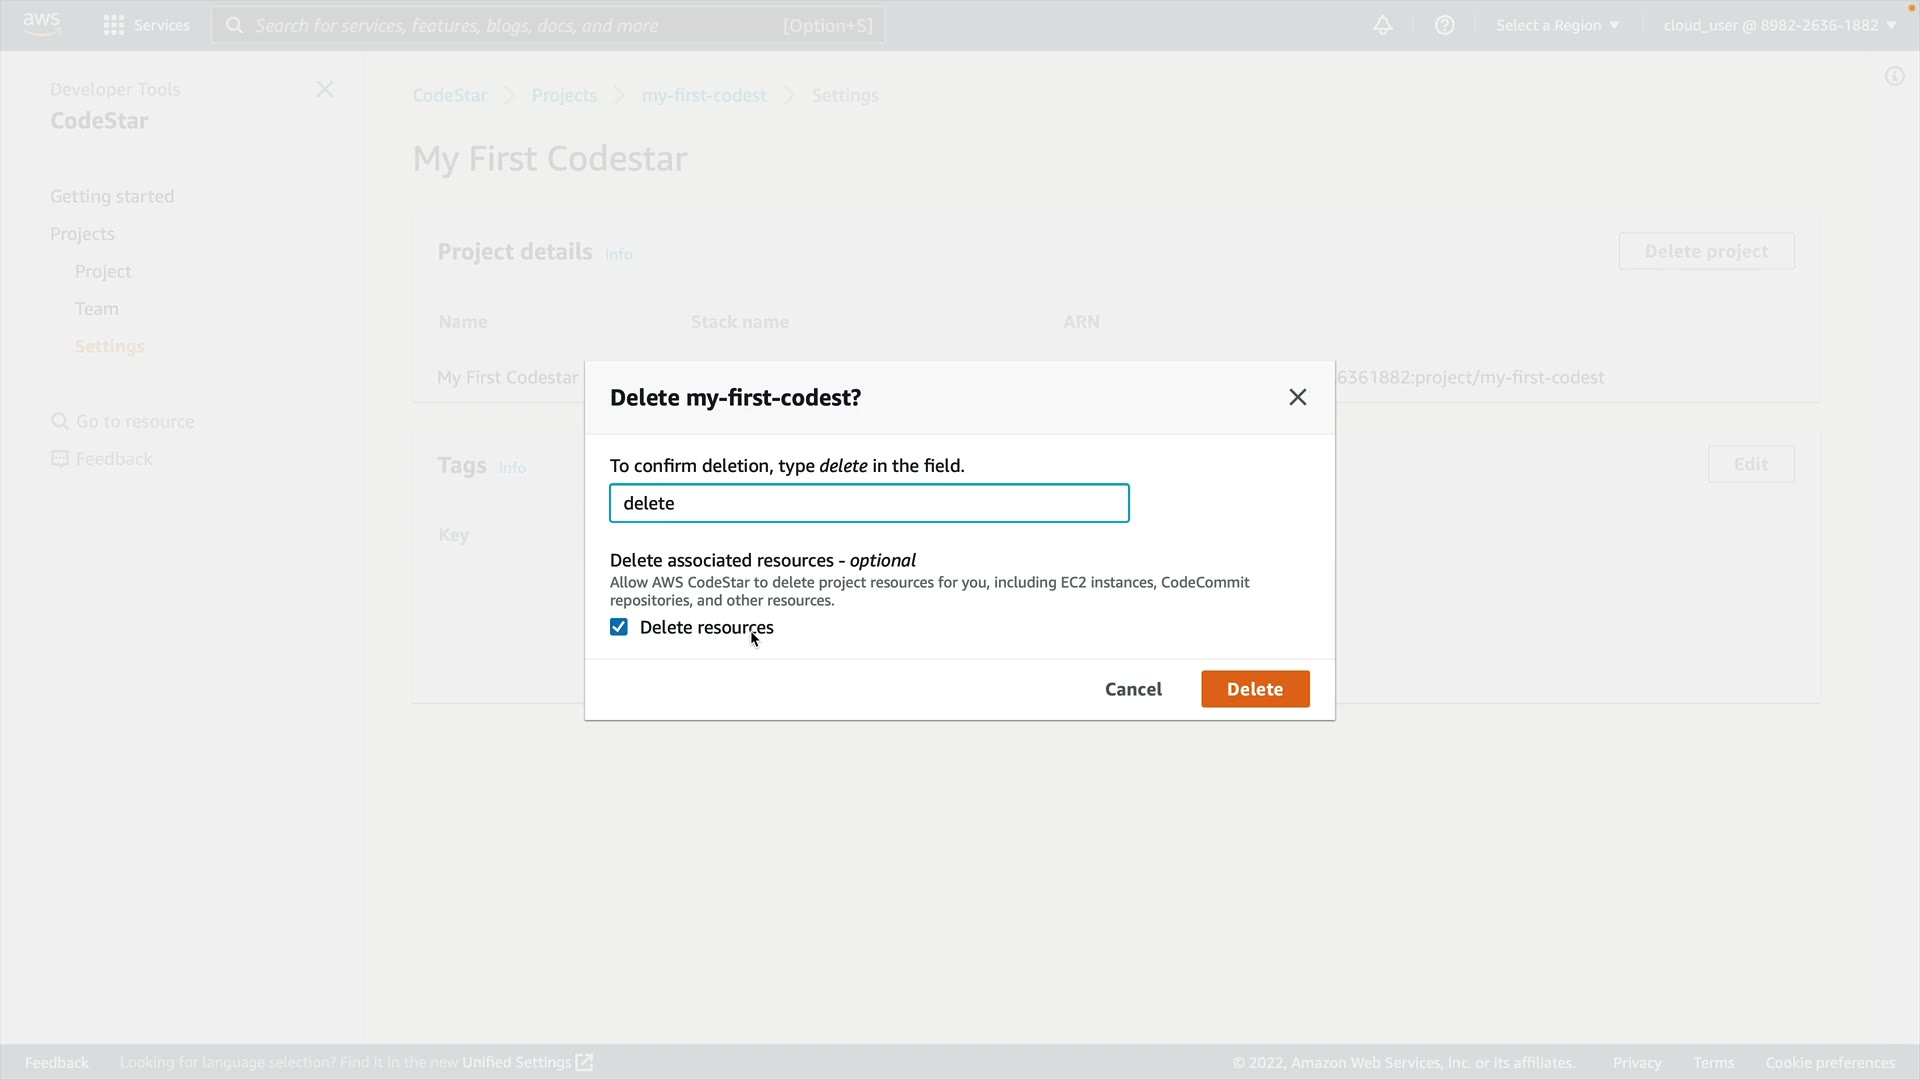Go to Getting started in sidebar
Screen dimensions: 1920x1080
tap(112, 196)
